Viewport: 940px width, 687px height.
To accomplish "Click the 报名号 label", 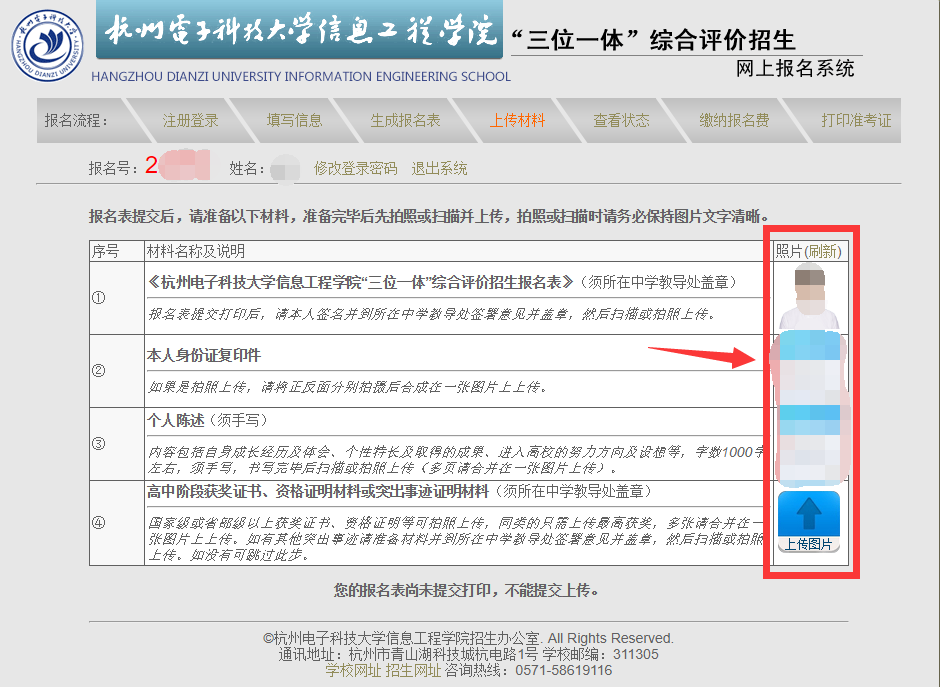I will pyautogui.click(x=113, y=168).
